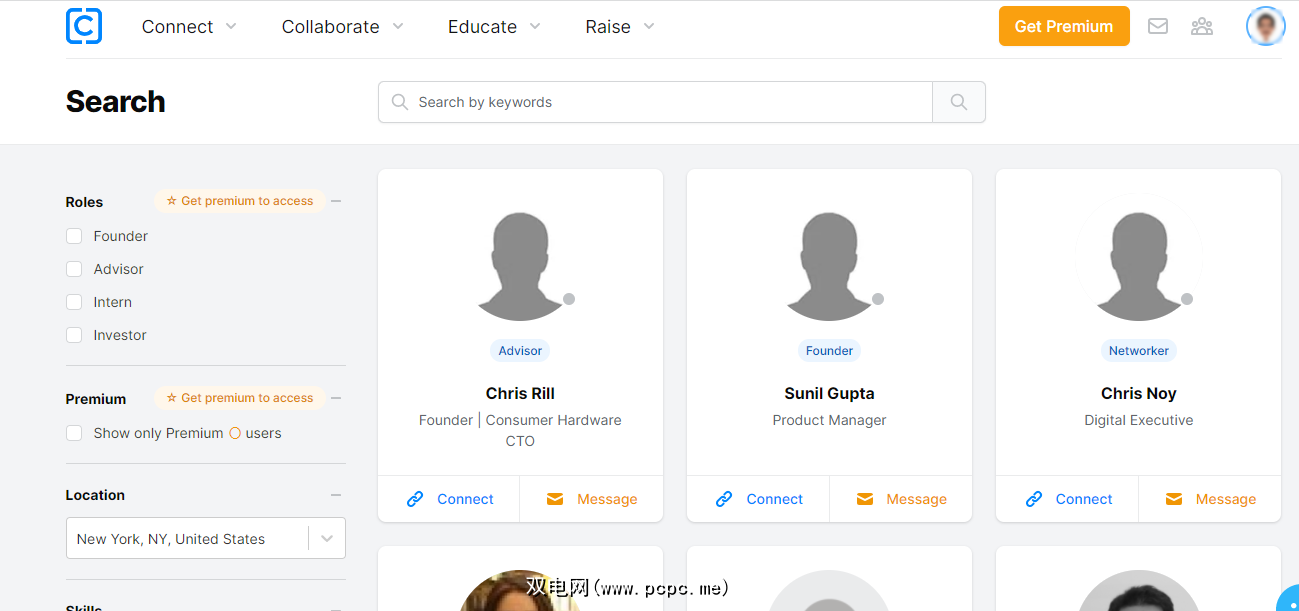Viewport: 1299px width, 611px height.
Task: Click Chris Rill's Founder | Consumer Hardware CTO subtitle
Action: coord(520,430)
